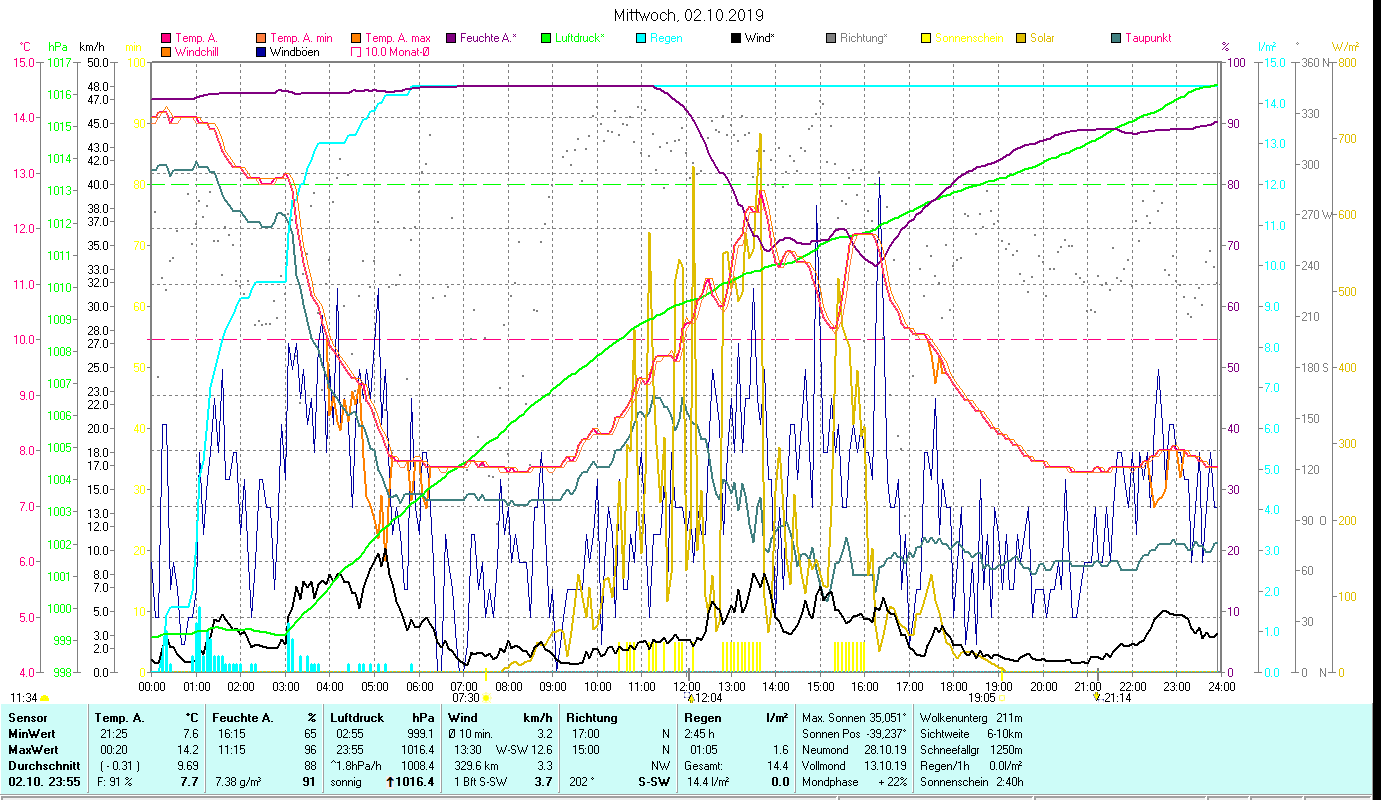Click the Windchill legend label

197,52
